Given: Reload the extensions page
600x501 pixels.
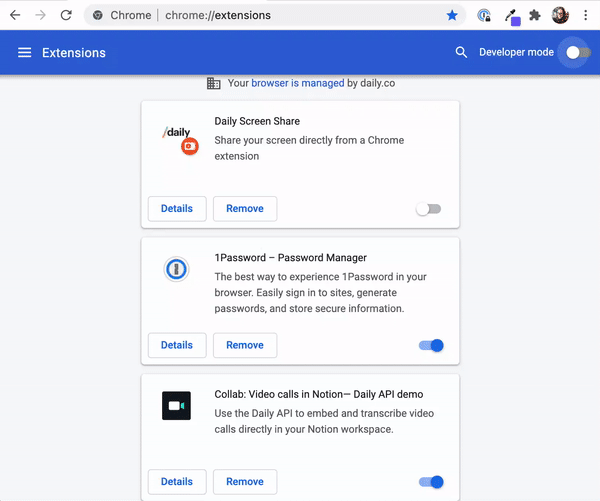Looking at the screenshot, I should coord(66,15).
